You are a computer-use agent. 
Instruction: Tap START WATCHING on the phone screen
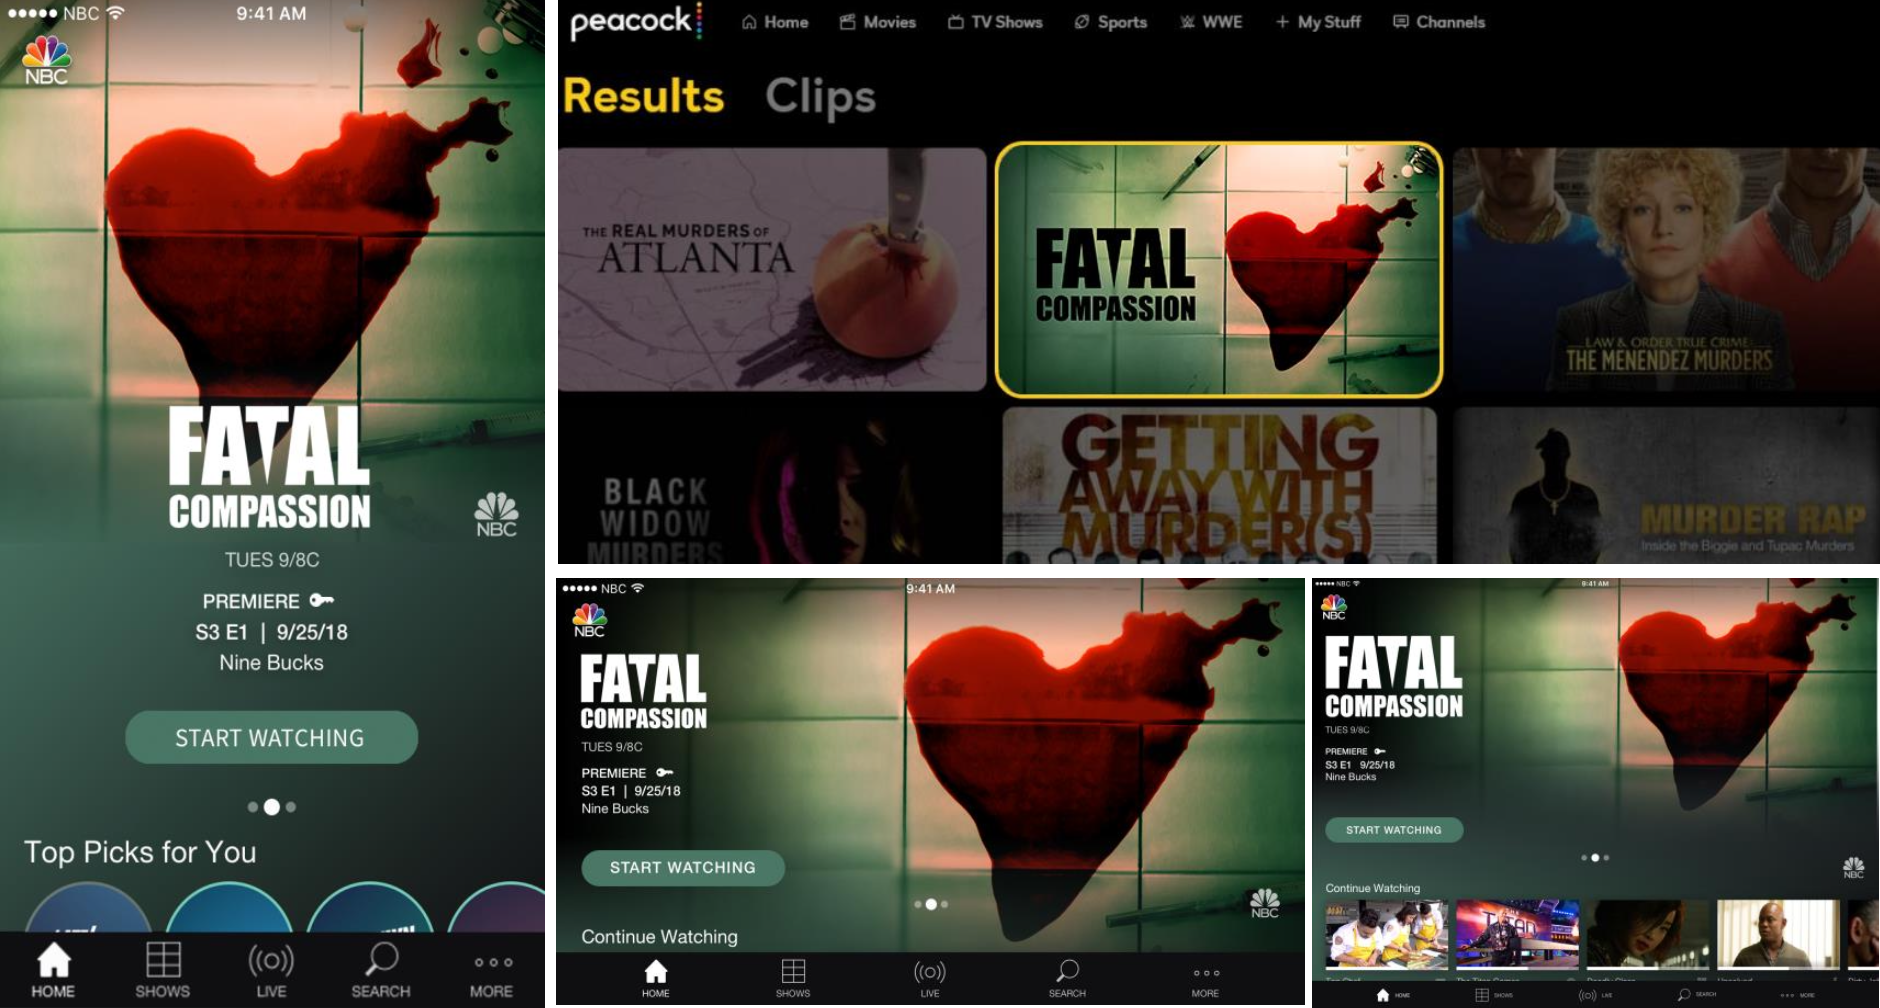tap(271, 738)
